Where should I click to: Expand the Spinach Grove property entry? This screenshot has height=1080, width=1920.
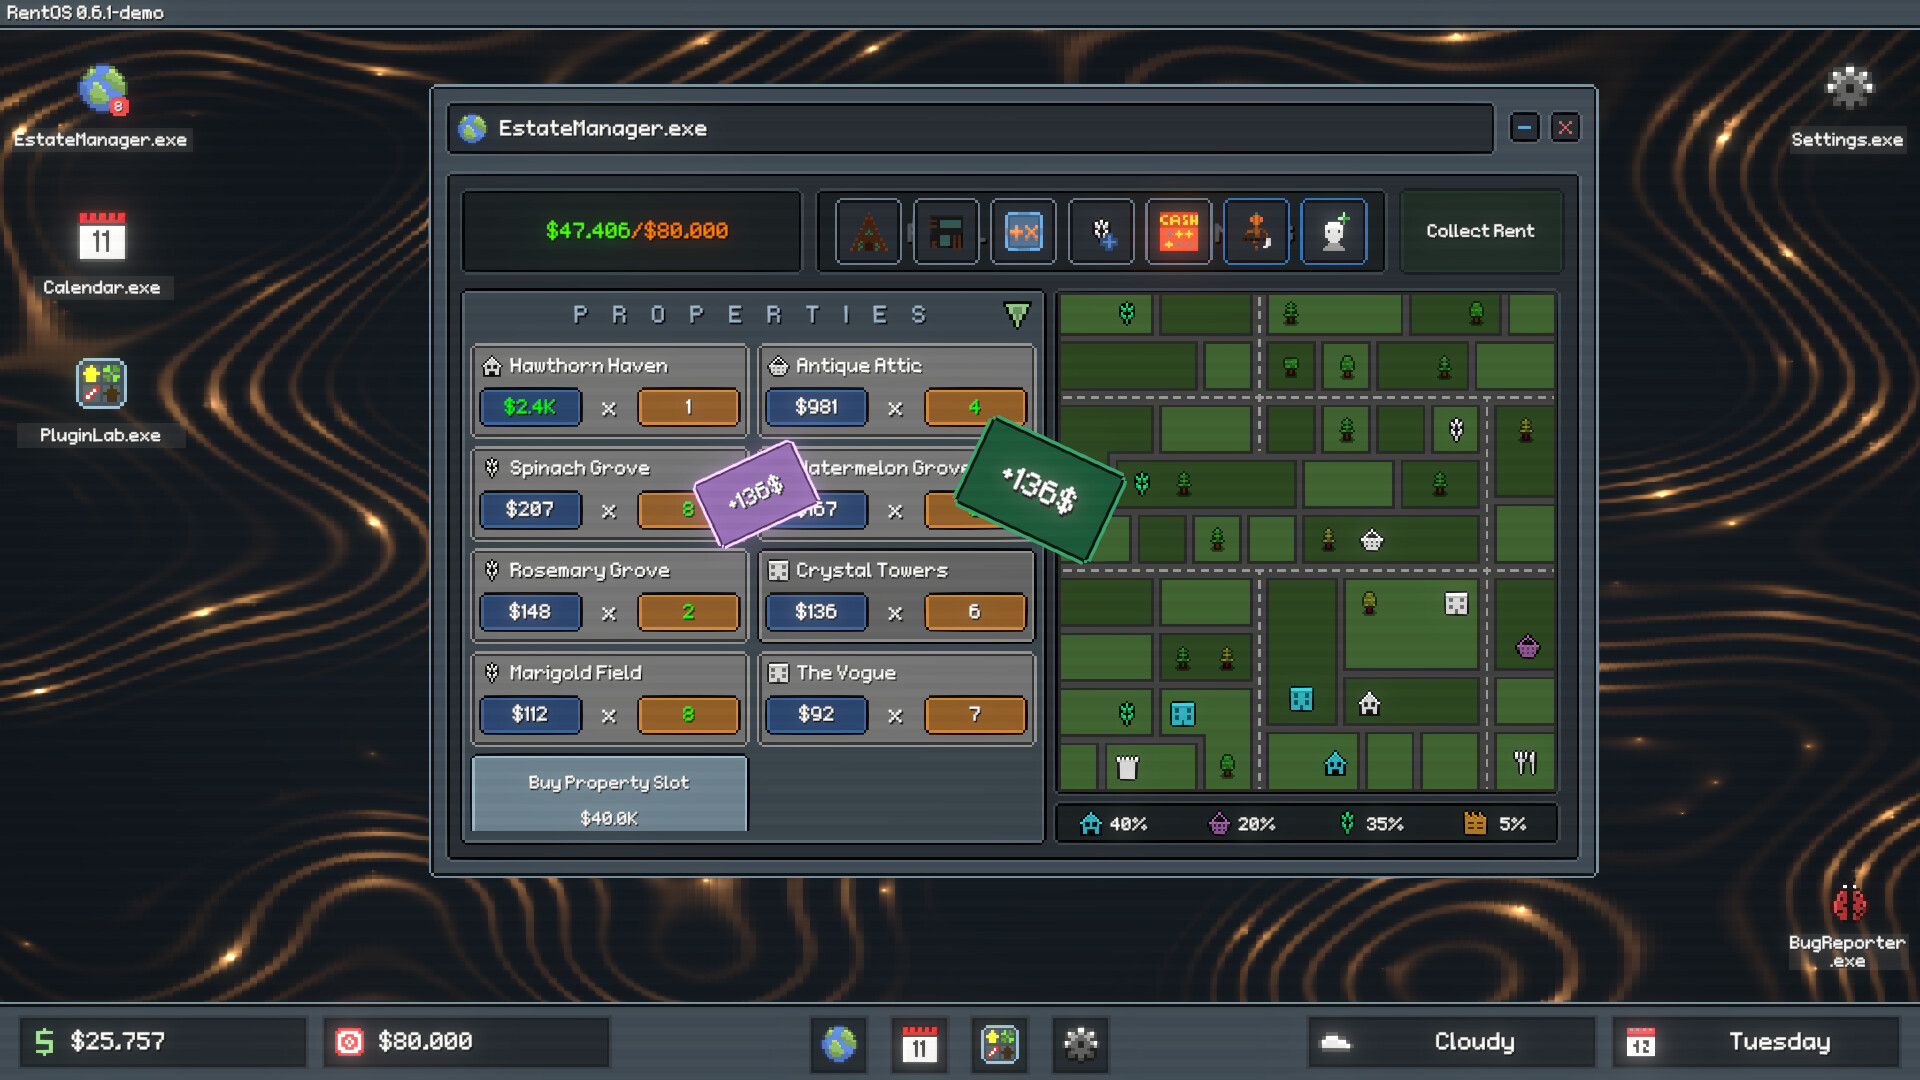point(579,467)
